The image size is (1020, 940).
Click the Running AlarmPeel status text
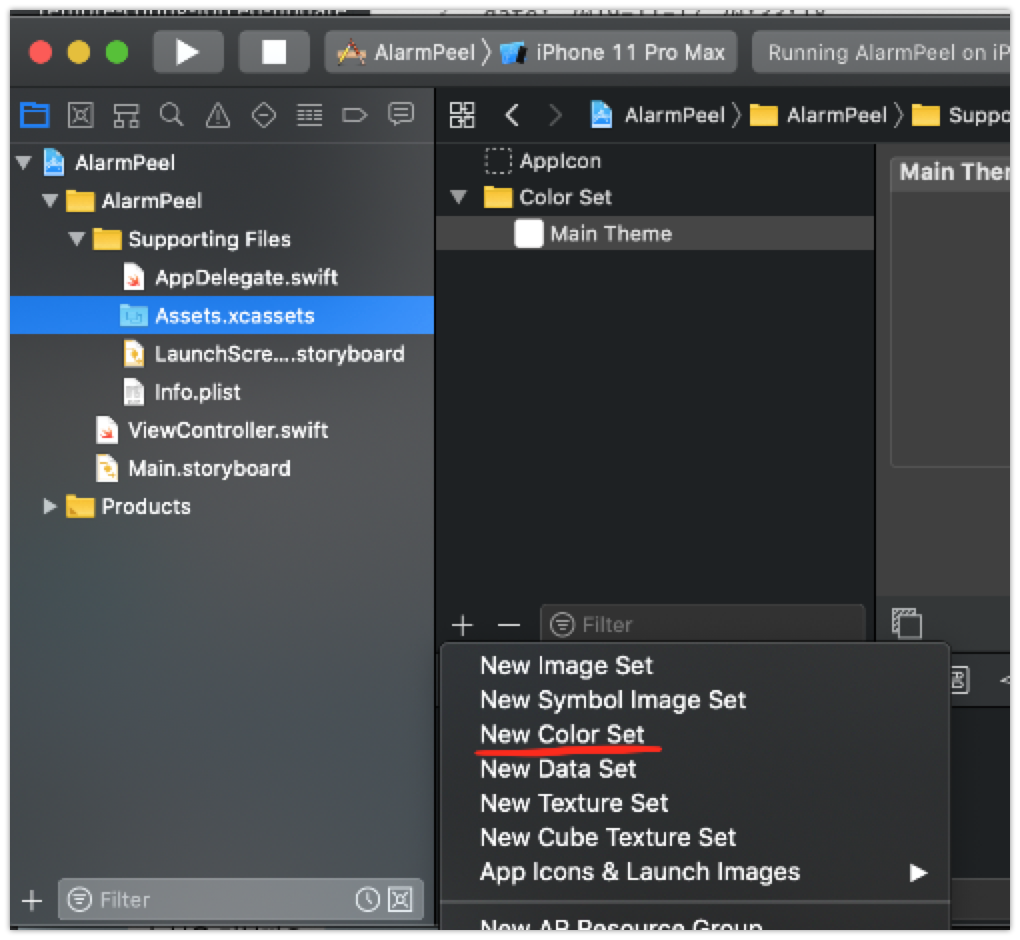coord(887,52)
